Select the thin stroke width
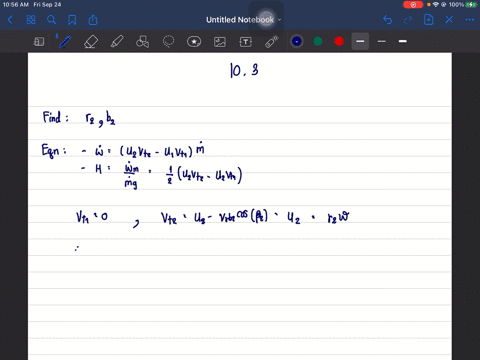Viewport: 480px width, 360px height. point(382,41)
